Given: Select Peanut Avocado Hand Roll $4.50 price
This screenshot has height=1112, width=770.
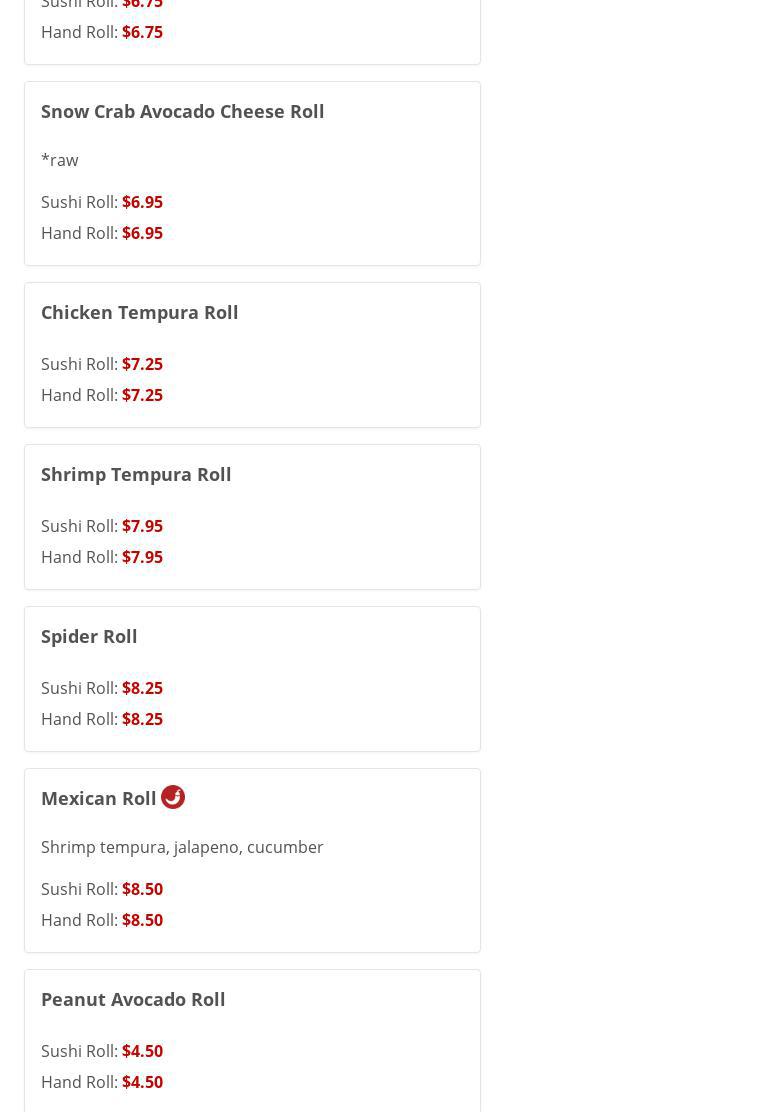Looking at the screenshot, I should click(x=142, y=1082).
